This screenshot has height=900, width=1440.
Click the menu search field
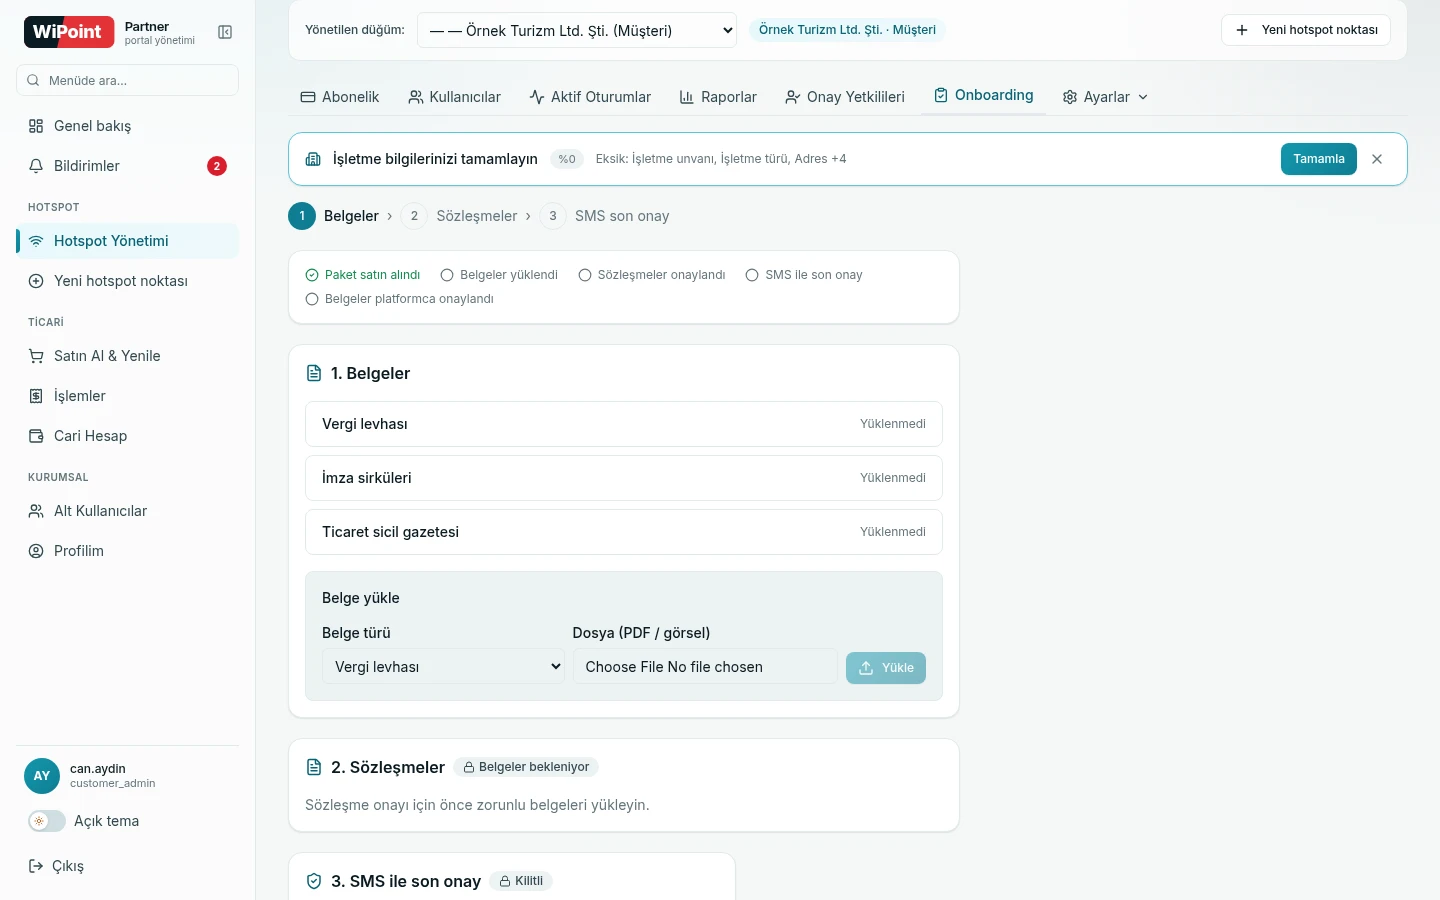127,80
